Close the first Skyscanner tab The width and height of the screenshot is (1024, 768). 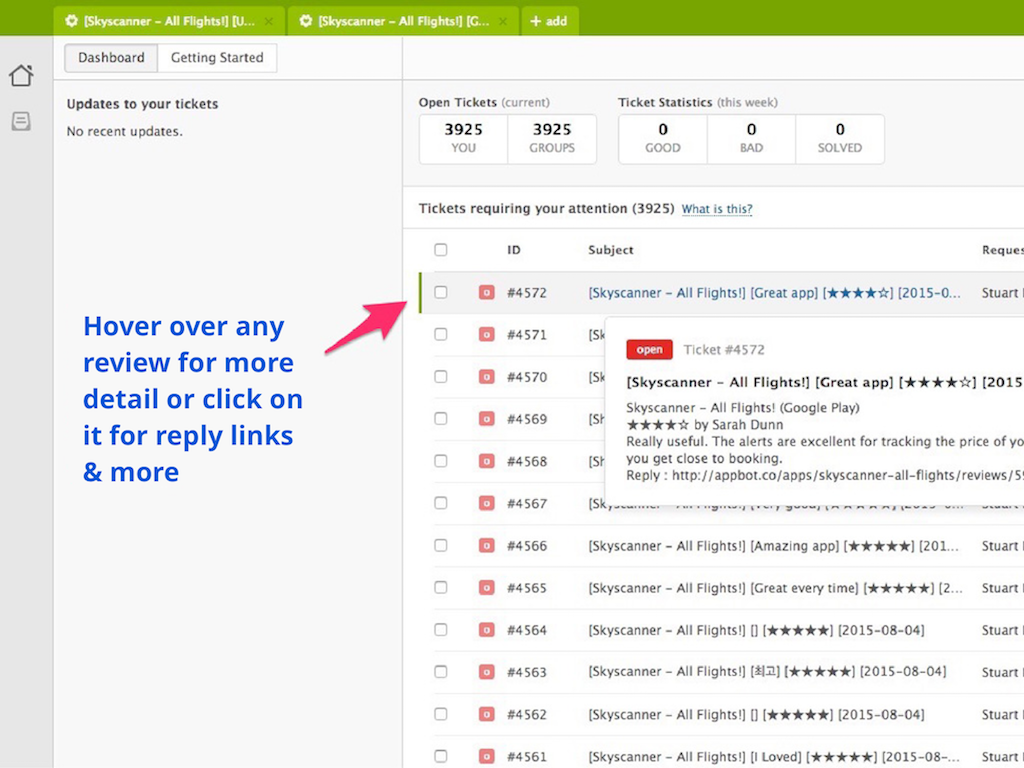269,21
